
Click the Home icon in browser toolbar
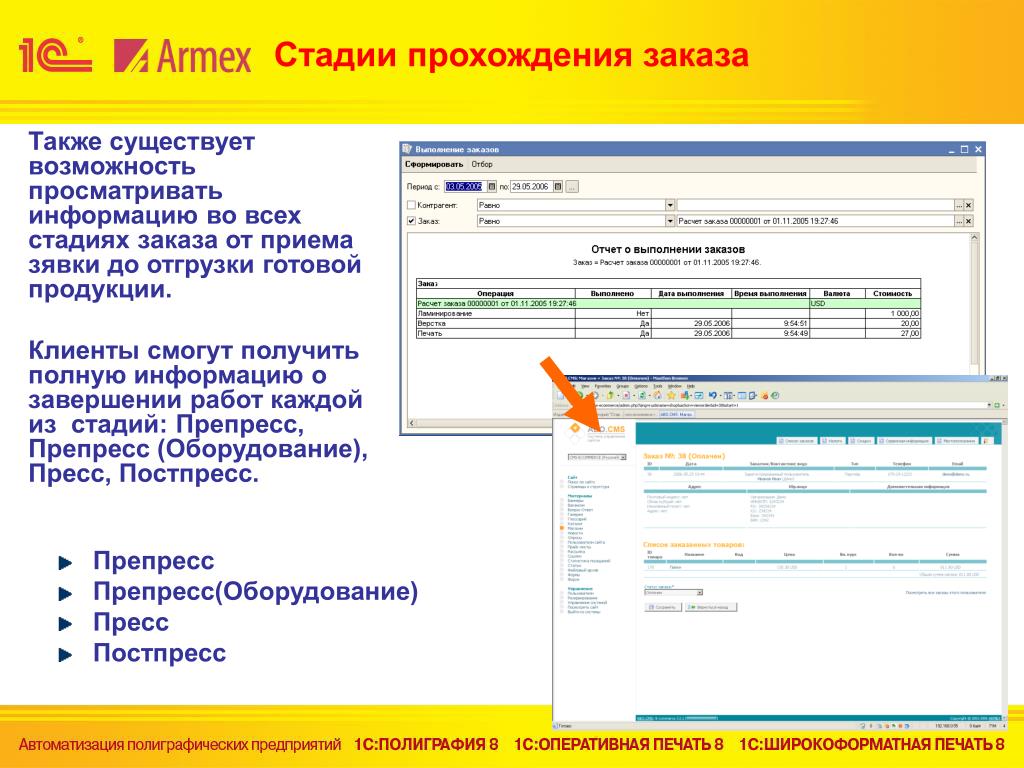pyautogui.click(x=657, y=396)
